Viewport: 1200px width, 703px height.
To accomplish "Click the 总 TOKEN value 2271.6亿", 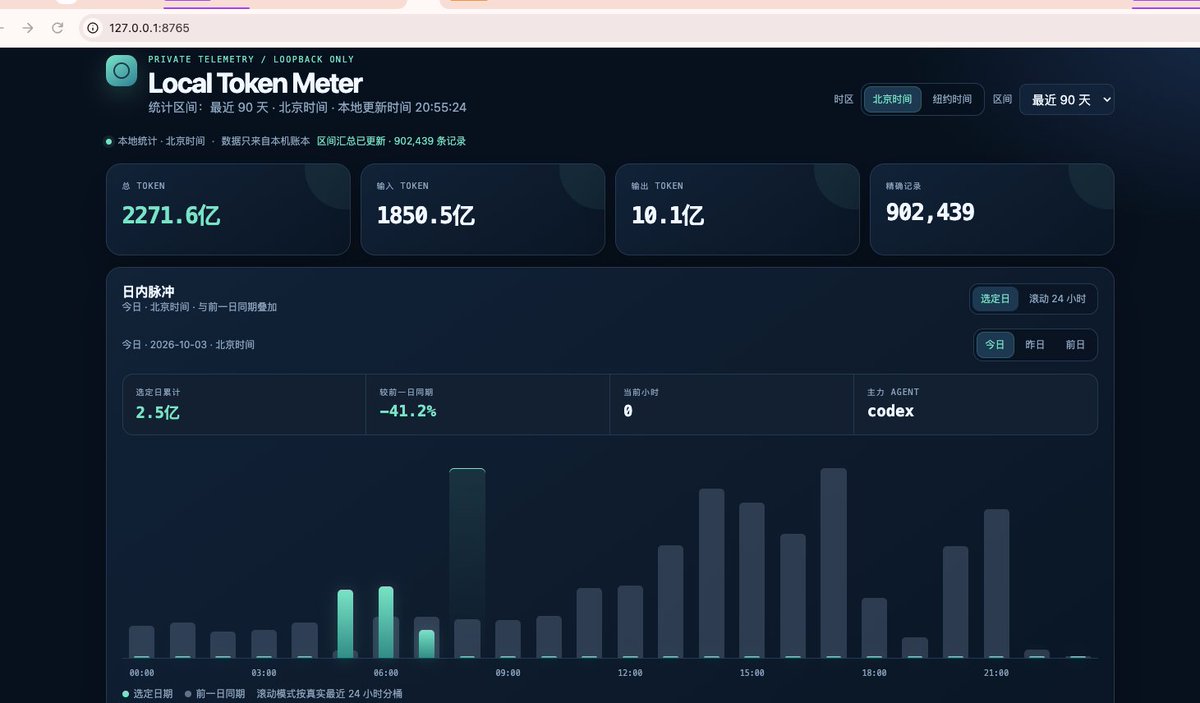I will (x=171, y=215).
